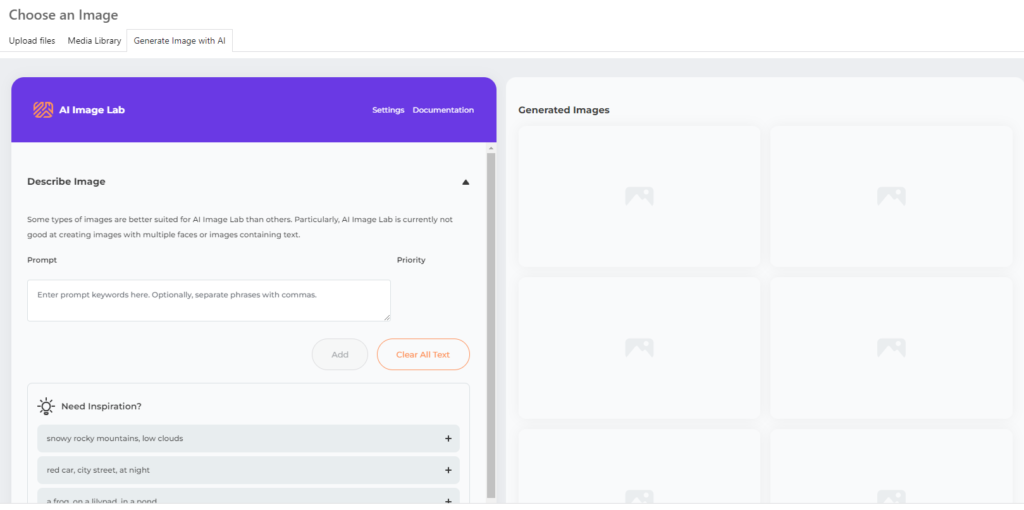Select the snowy rocky mountains, low clouds suggestion
The height and width of the screenshot is (510, 1024).
pos(248,439)
